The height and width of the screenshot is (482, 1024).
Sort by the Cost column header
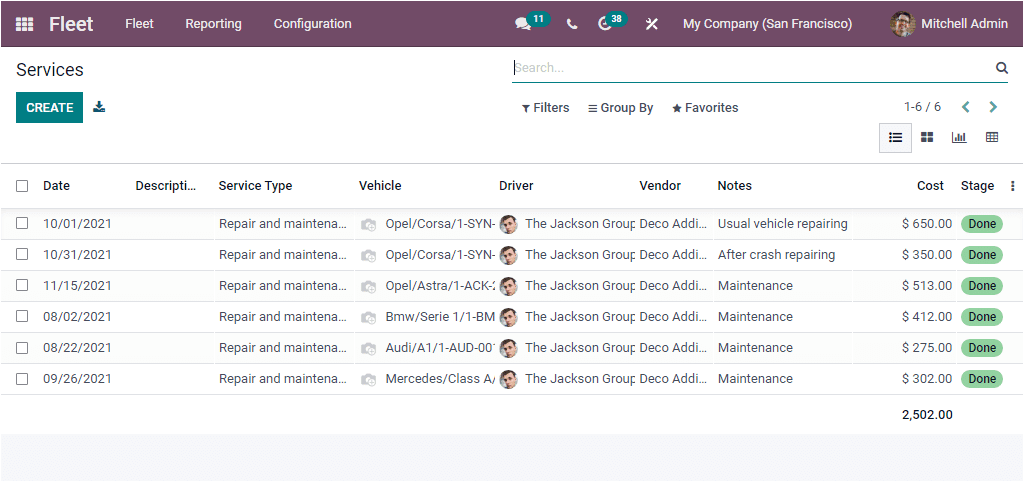coord(930,186)
